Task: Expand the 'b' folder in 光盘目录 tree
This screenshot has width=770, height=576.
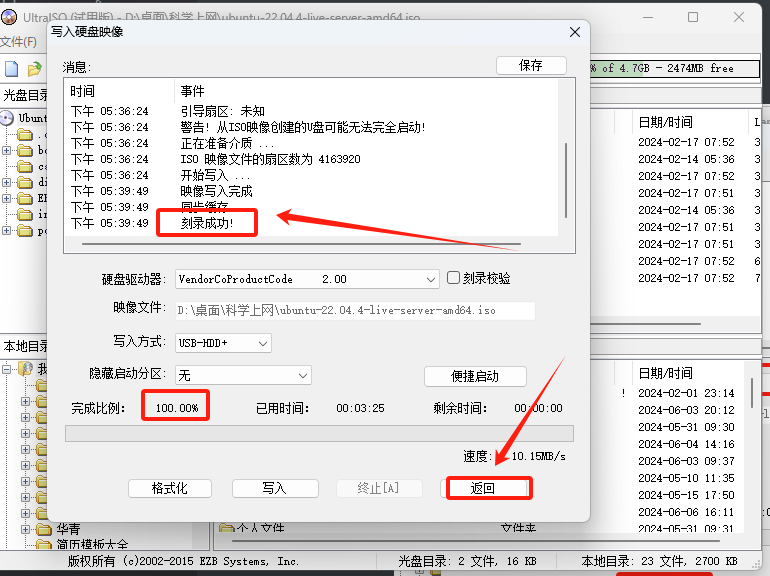Action: (6, 150)
